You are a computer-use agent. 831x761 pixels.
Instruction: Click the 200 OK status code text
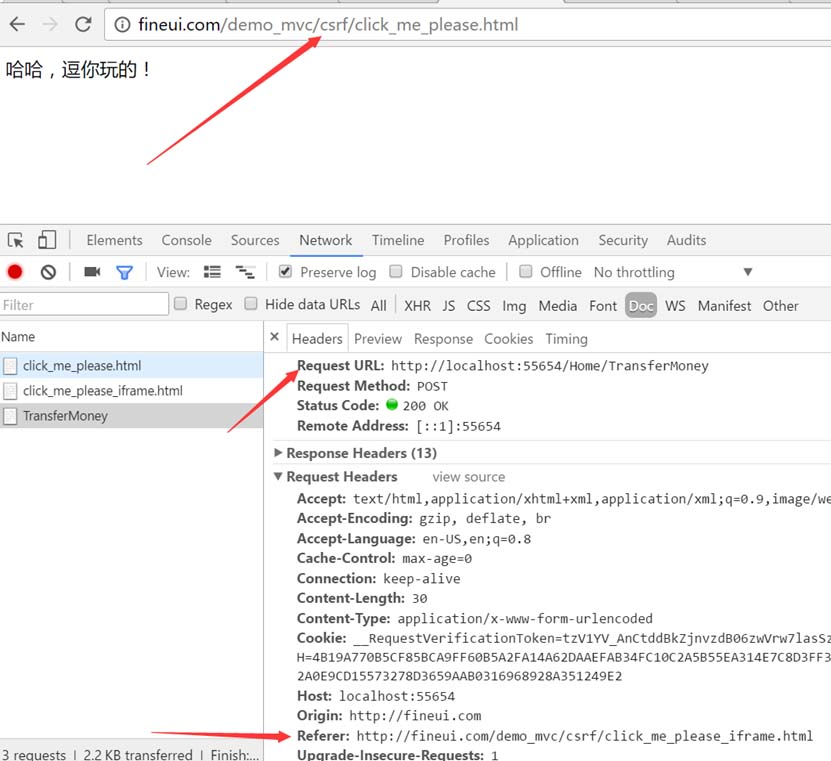[x=425, y=406]
